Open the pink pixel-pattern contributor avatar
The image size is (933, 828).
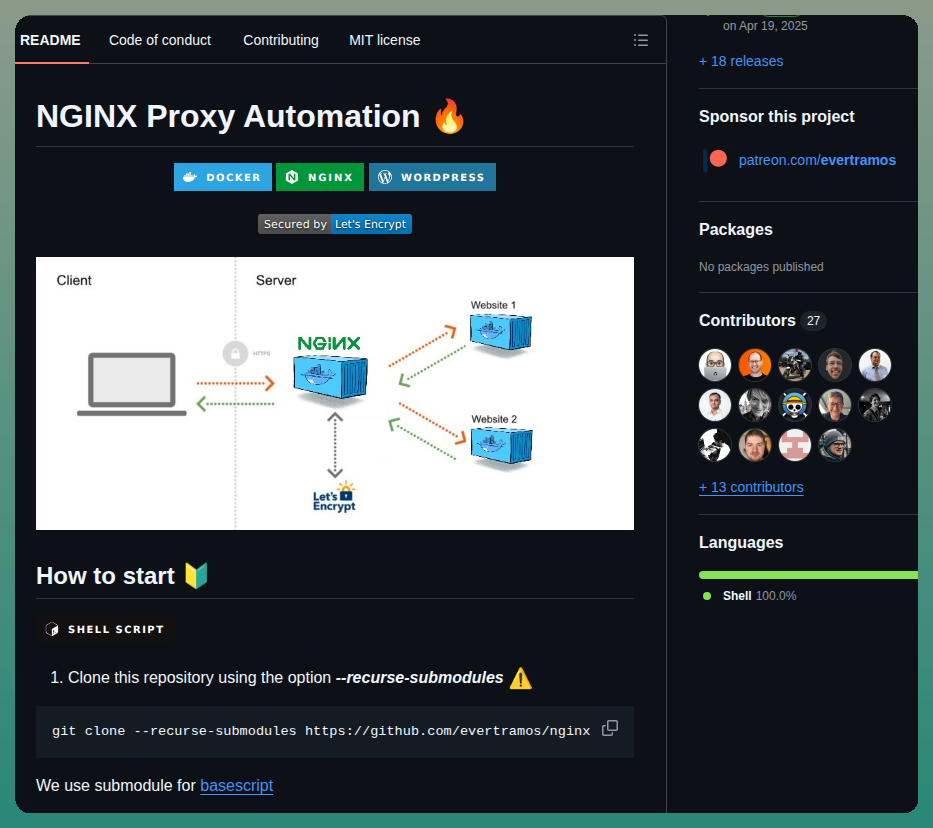click(795, 445)
